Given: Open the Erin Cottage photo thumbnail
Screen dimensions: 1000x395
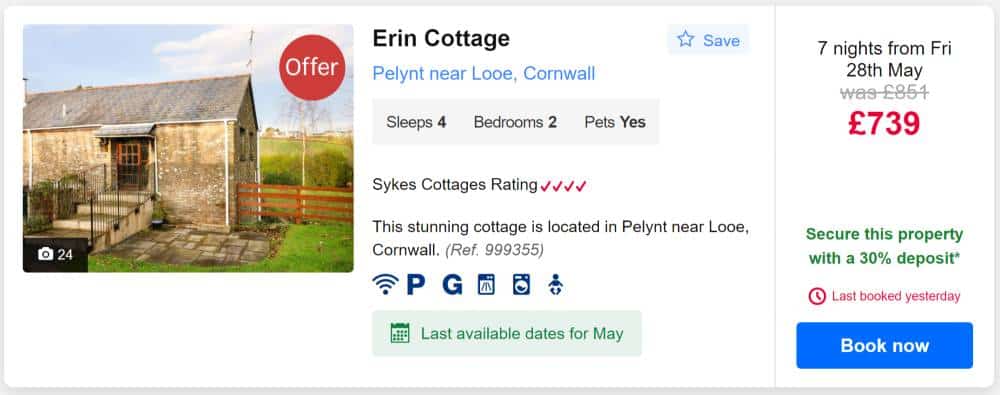Looking at the screenshot, I should [188, 148].
